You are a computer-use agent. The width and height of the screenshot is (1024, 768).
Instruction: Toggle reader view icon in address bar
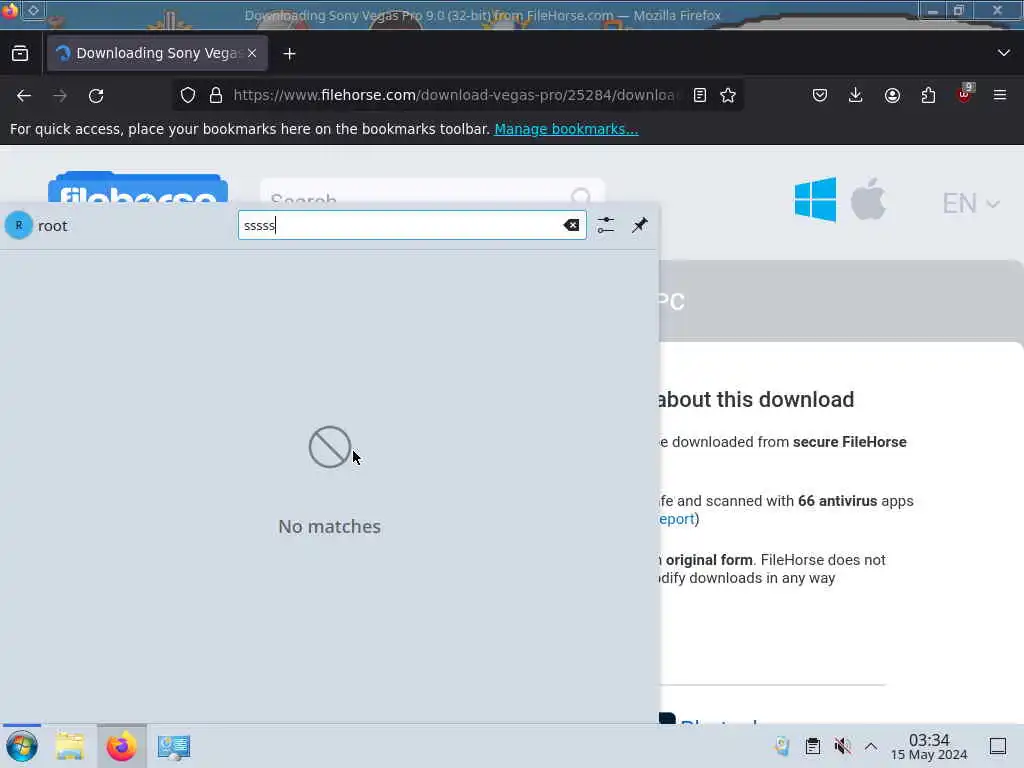click(699, 95)
